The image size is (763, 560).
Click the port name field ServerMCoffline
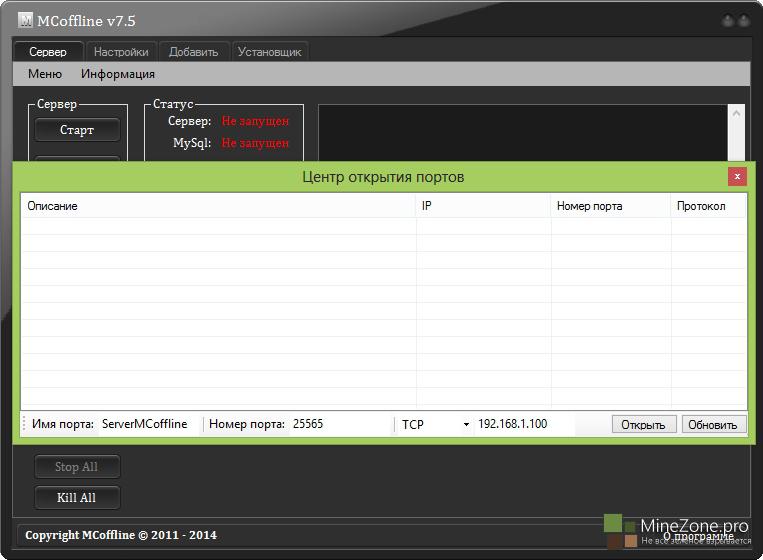[148, 425]
